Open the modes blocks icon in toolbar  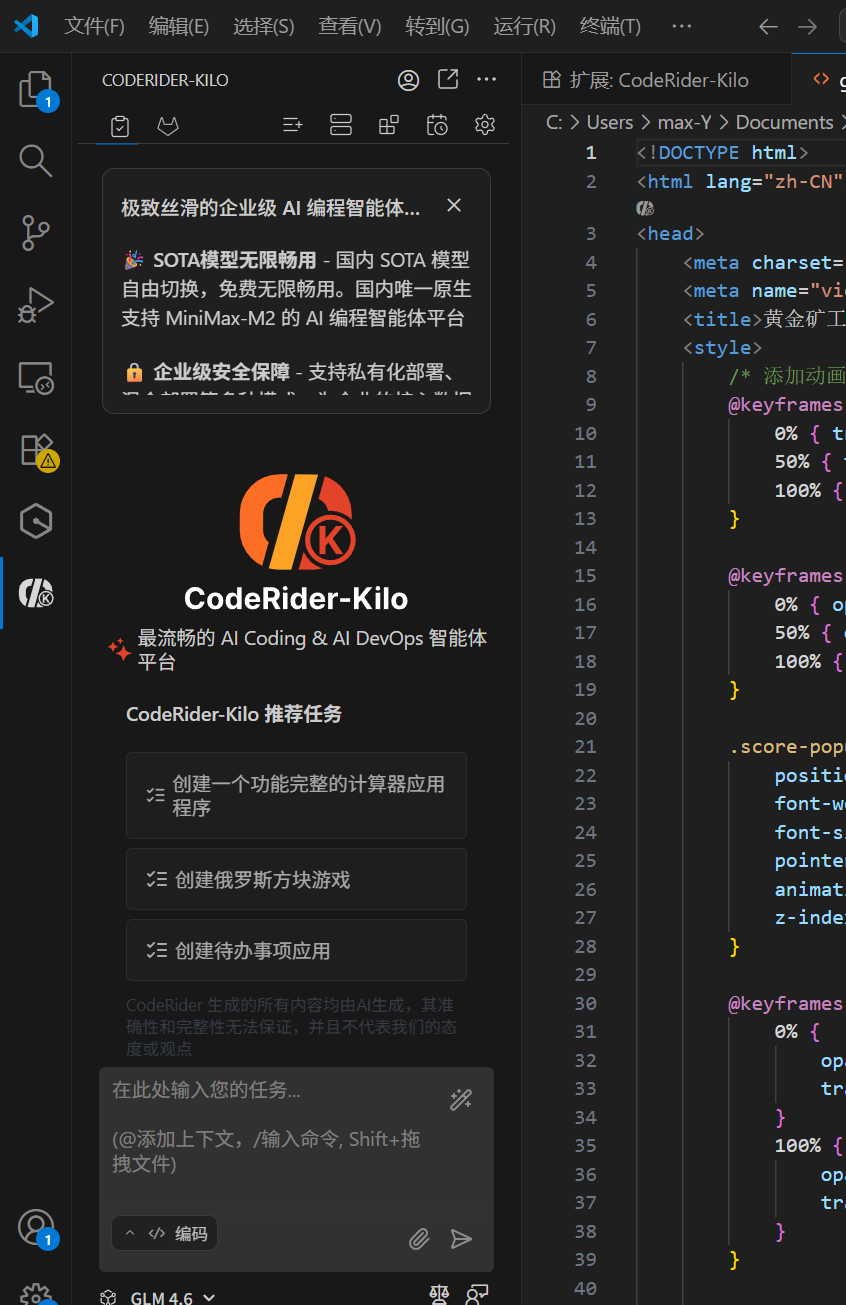coord(388,125)
